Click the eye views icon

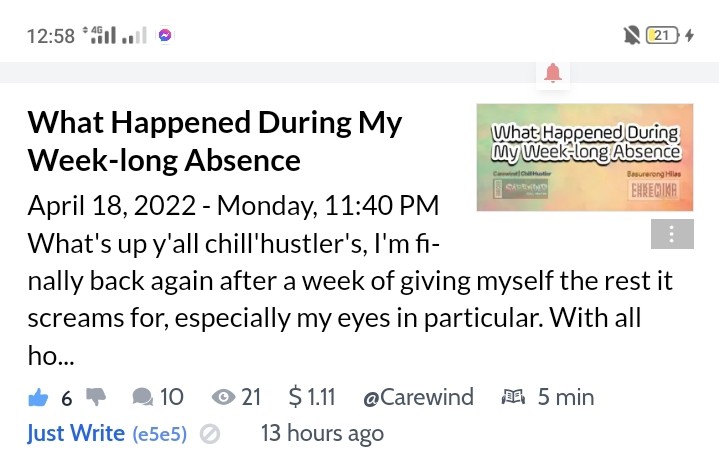point(223,397)
